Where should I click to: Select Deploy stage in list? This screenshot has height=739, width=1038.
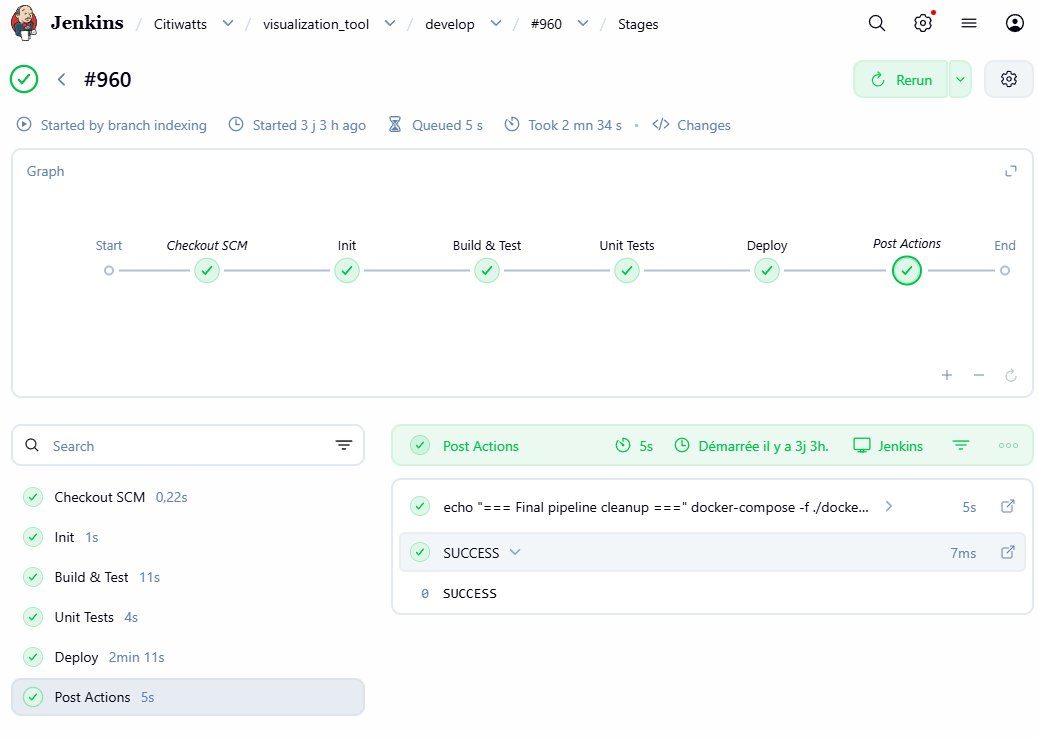click(188, 658)
